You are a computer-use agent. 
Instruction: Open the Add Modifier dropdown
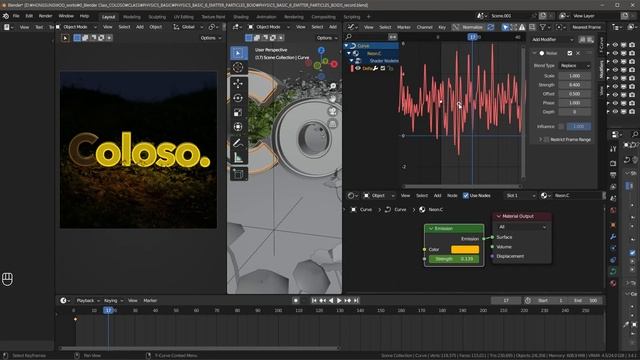pos(553,40)
